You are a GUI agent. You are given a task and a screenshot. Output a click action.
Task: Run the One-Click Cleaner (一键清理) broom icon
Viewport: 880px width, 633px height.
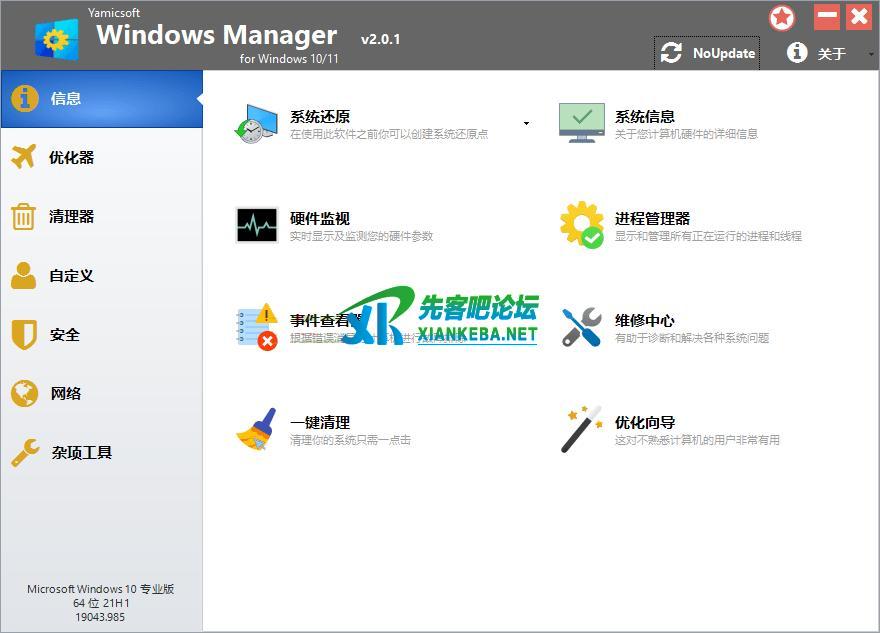(256, 429)
